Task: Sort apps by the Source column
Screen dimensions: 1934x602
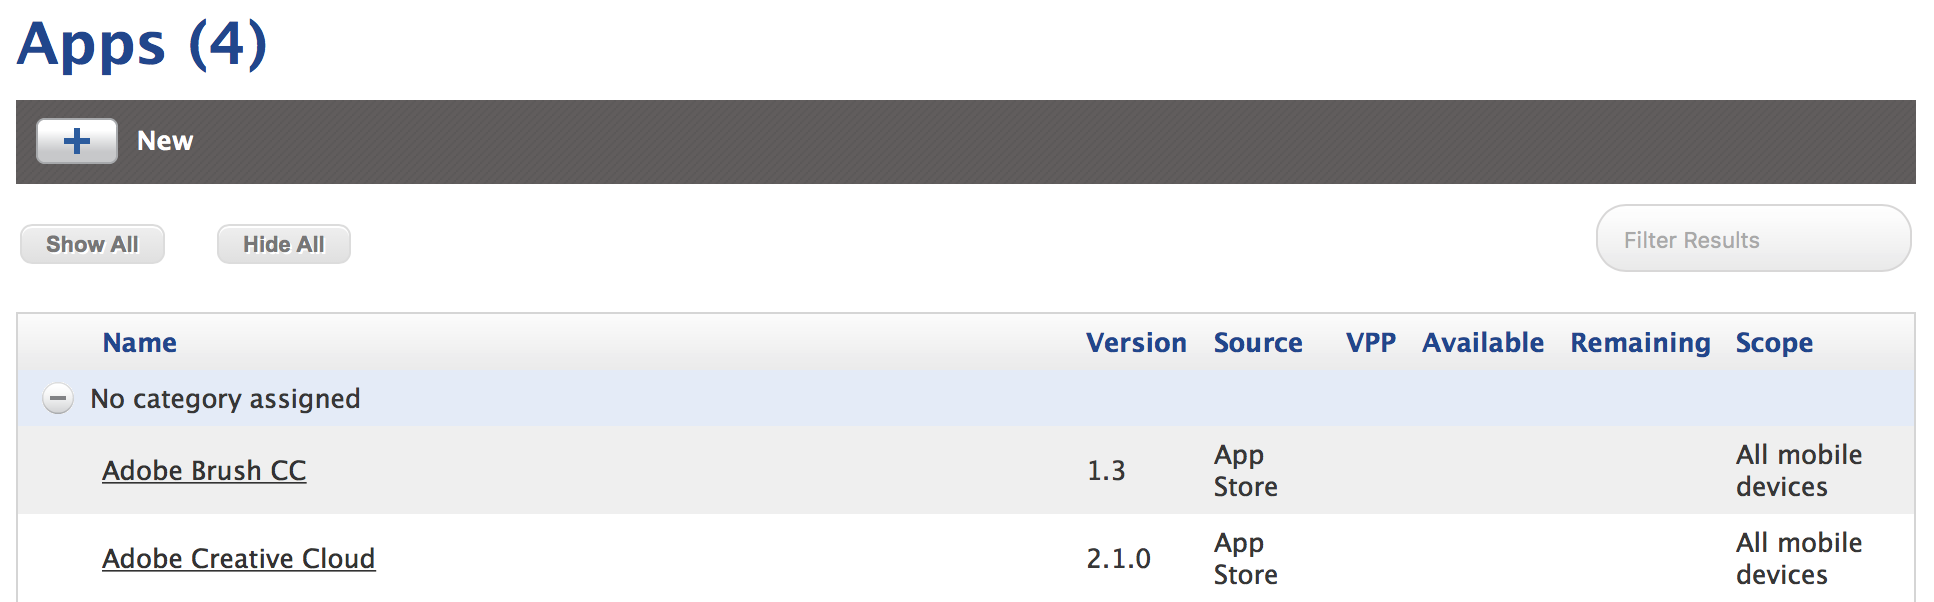Action: [x=1258, y=342]
